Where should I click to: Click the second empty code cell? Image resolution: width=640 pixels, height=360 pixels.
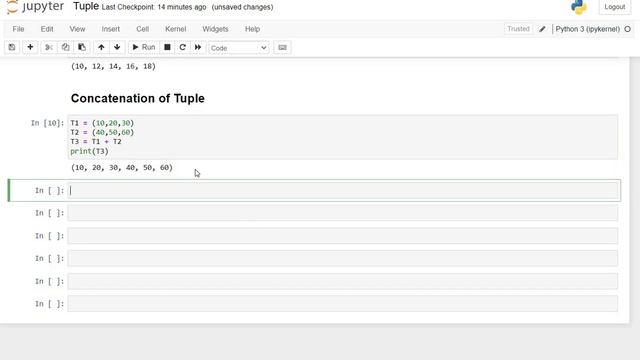click(342, 213)
